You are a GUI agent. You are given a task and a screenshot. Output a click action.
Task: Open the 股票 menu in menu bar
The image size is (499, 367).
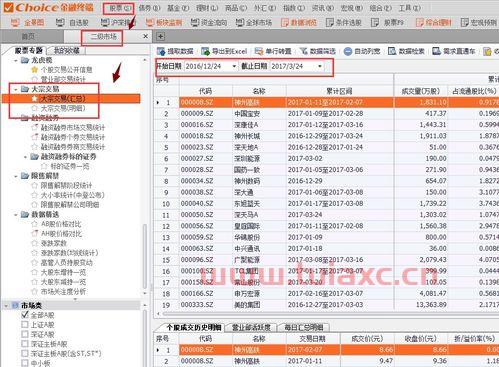(x=118, y=8)
